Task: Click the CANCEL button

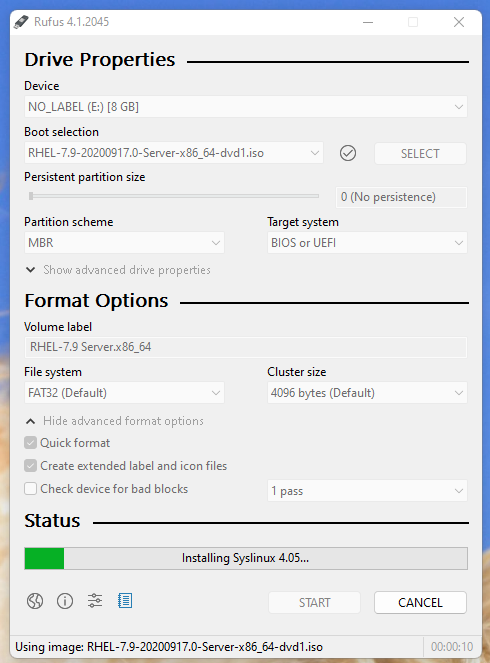Action: (420, 603)
